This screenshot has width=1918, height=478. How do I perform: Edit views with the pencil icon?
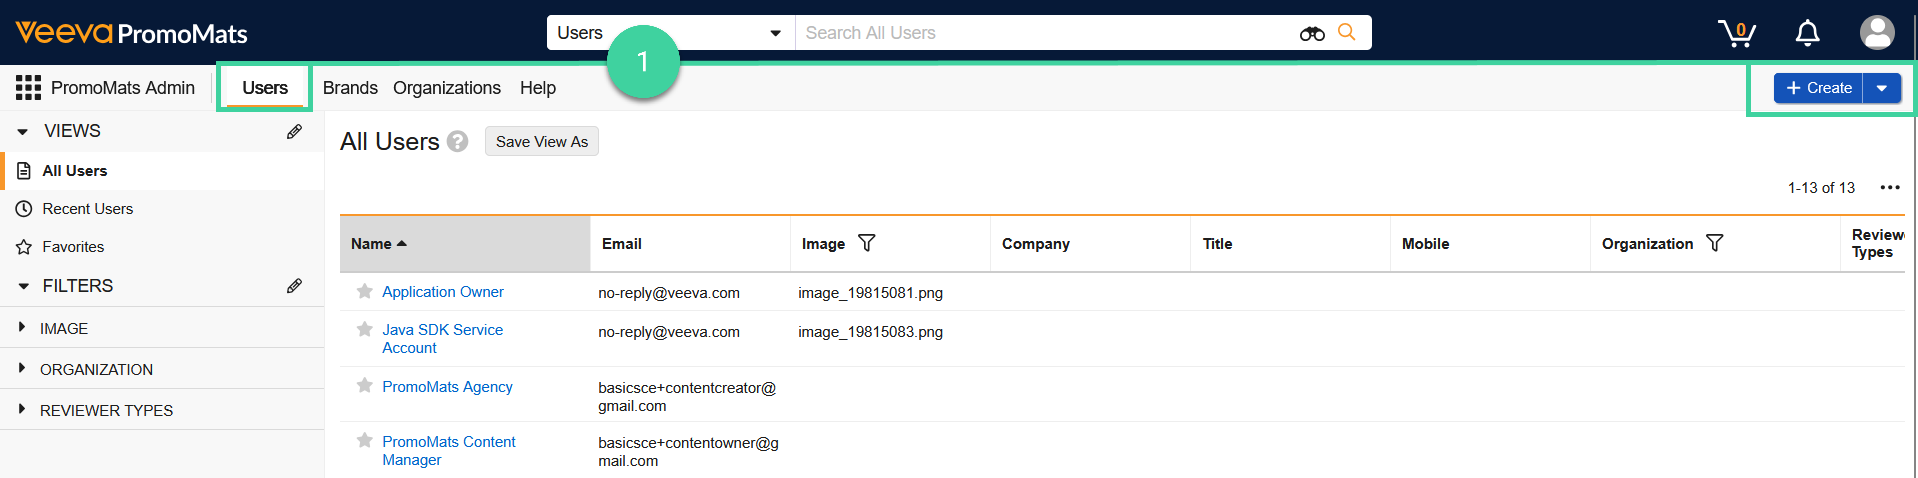(294, 131)
